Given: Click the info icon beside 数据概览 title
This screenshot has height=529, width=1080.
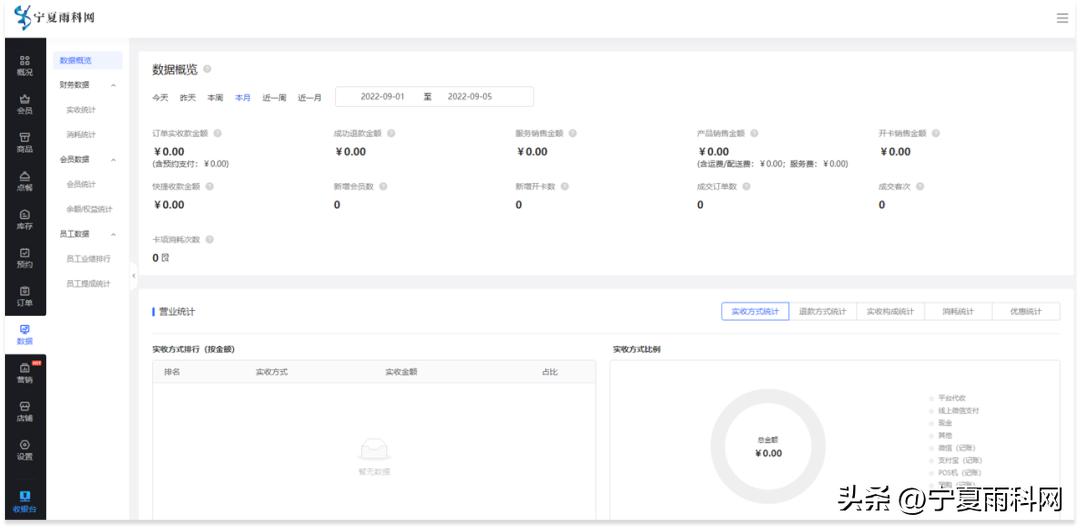Looking at the screenshot, I should [207, 70].
